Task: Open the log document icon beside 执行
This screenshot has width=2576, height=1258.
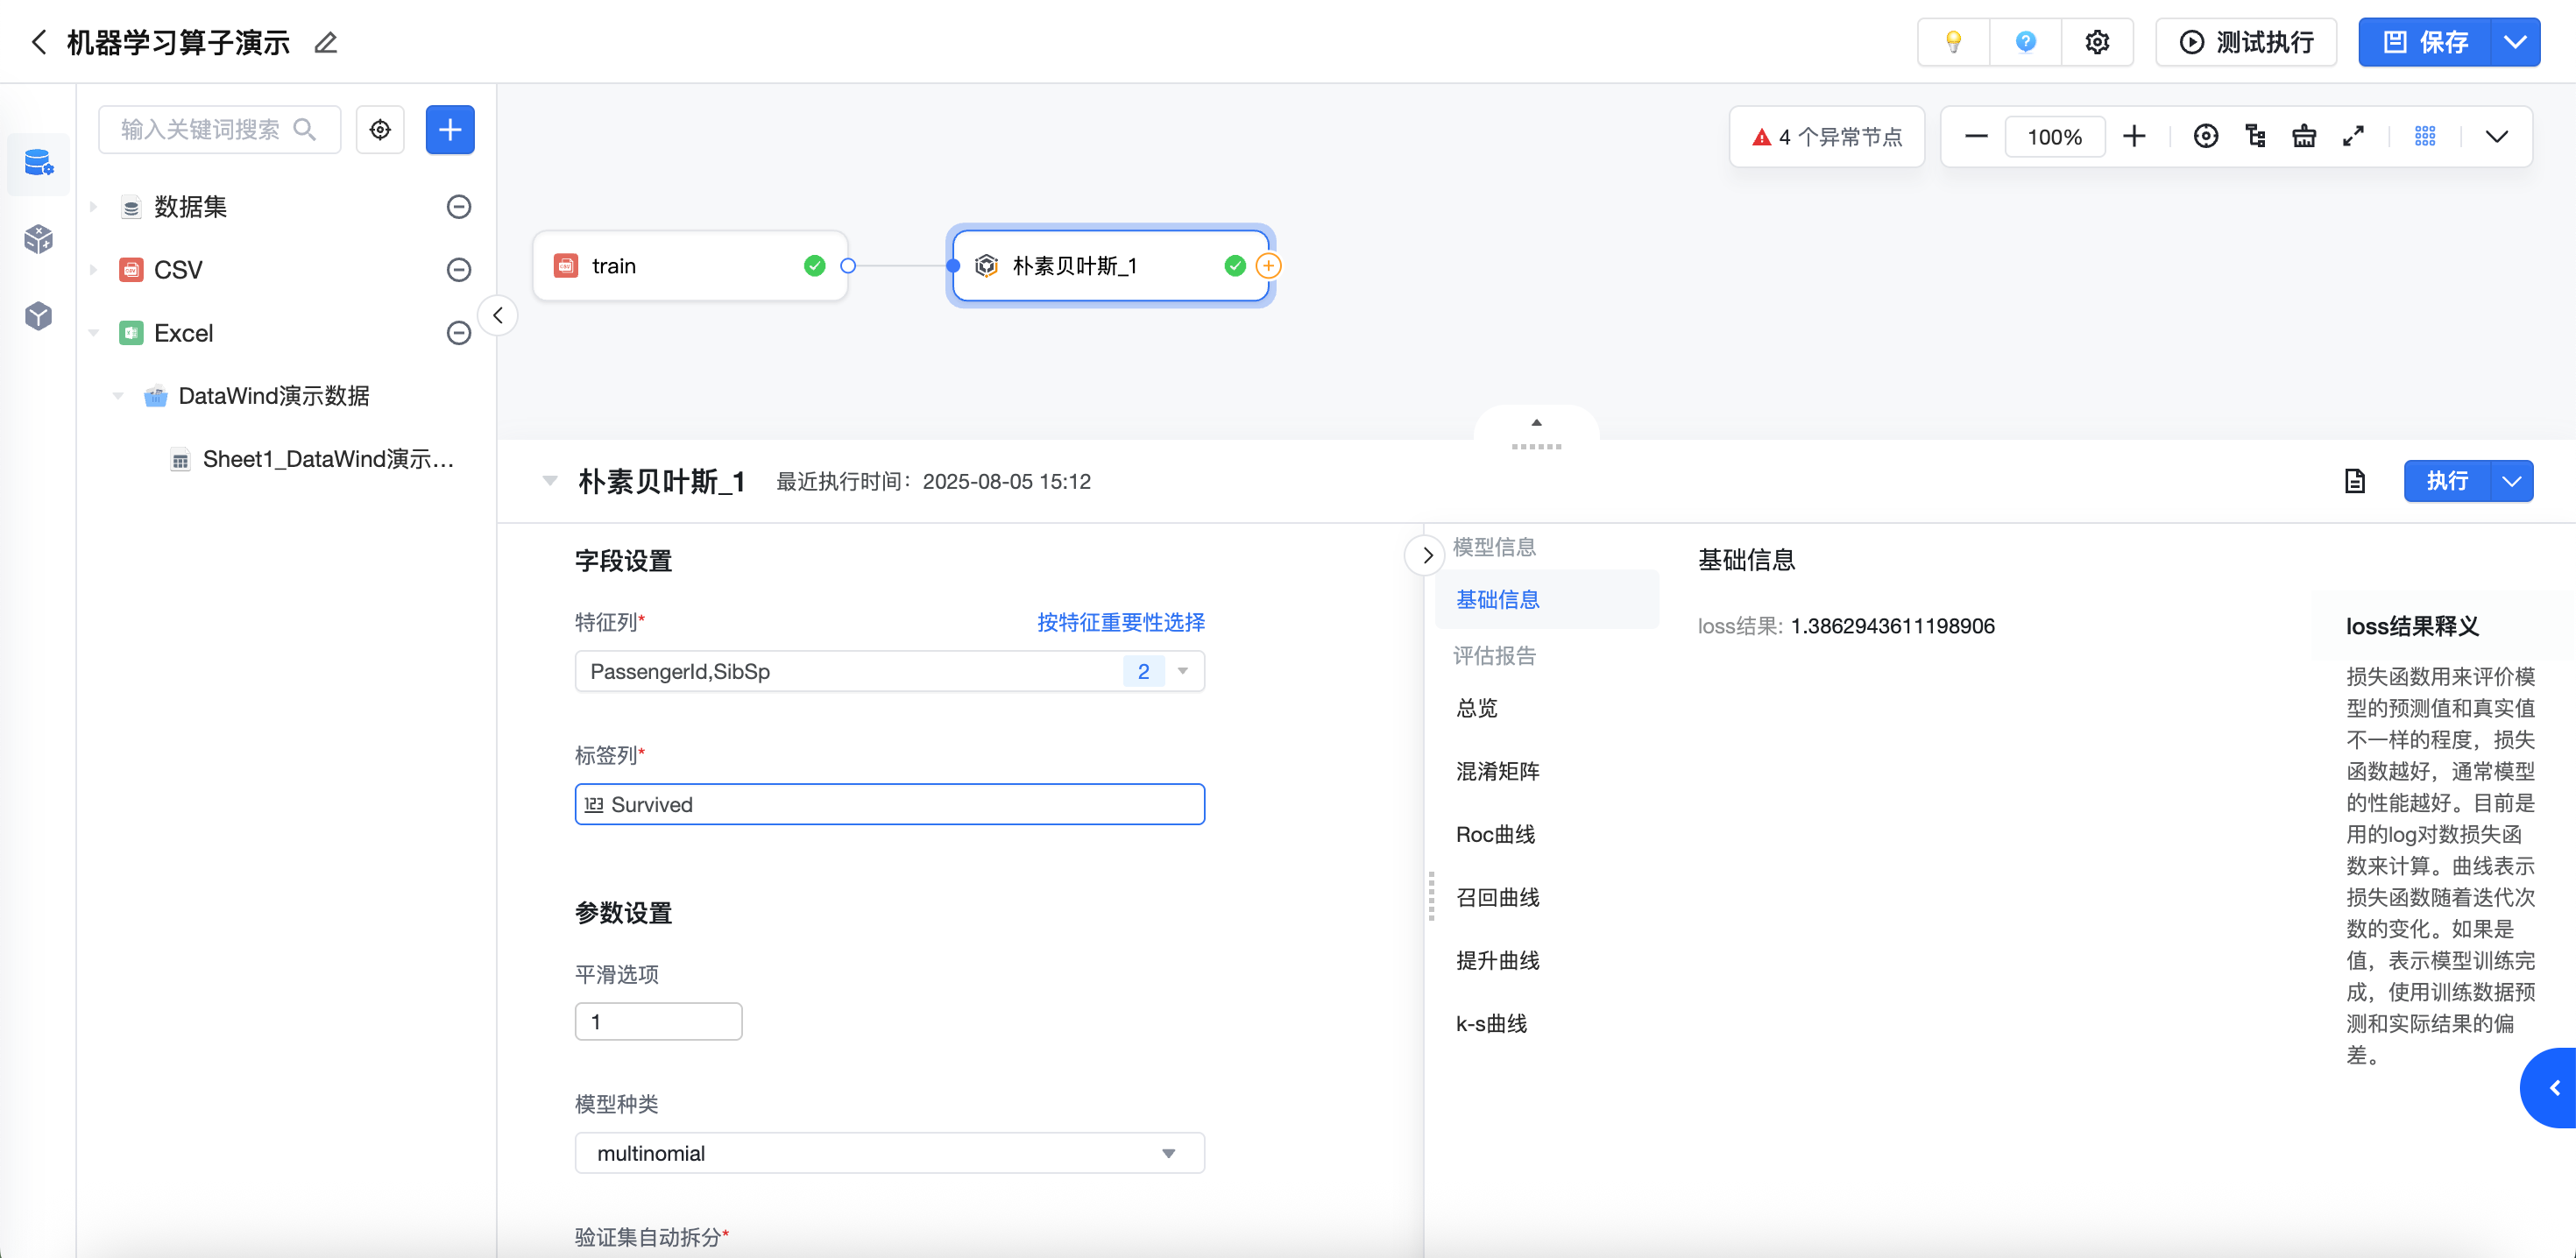Action: point(2355,481)
